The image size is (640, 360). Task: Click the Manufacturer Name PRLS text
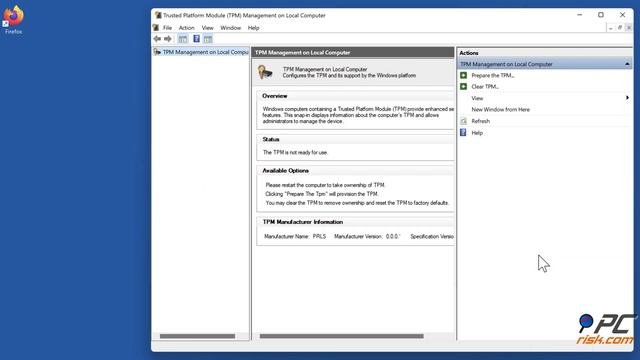click(x=295, y=236)
